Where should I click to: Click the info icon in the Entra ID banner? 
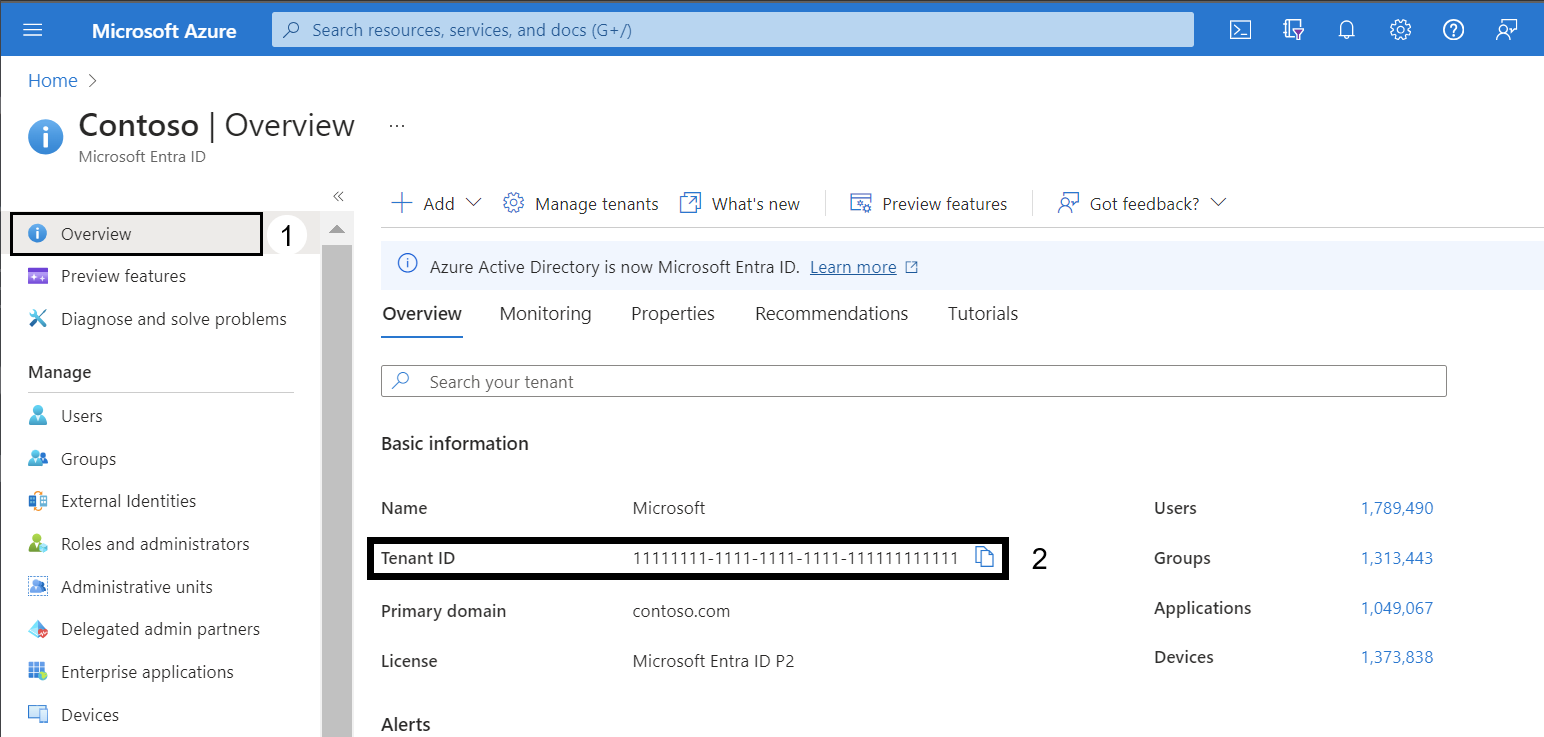click(407, 264)
